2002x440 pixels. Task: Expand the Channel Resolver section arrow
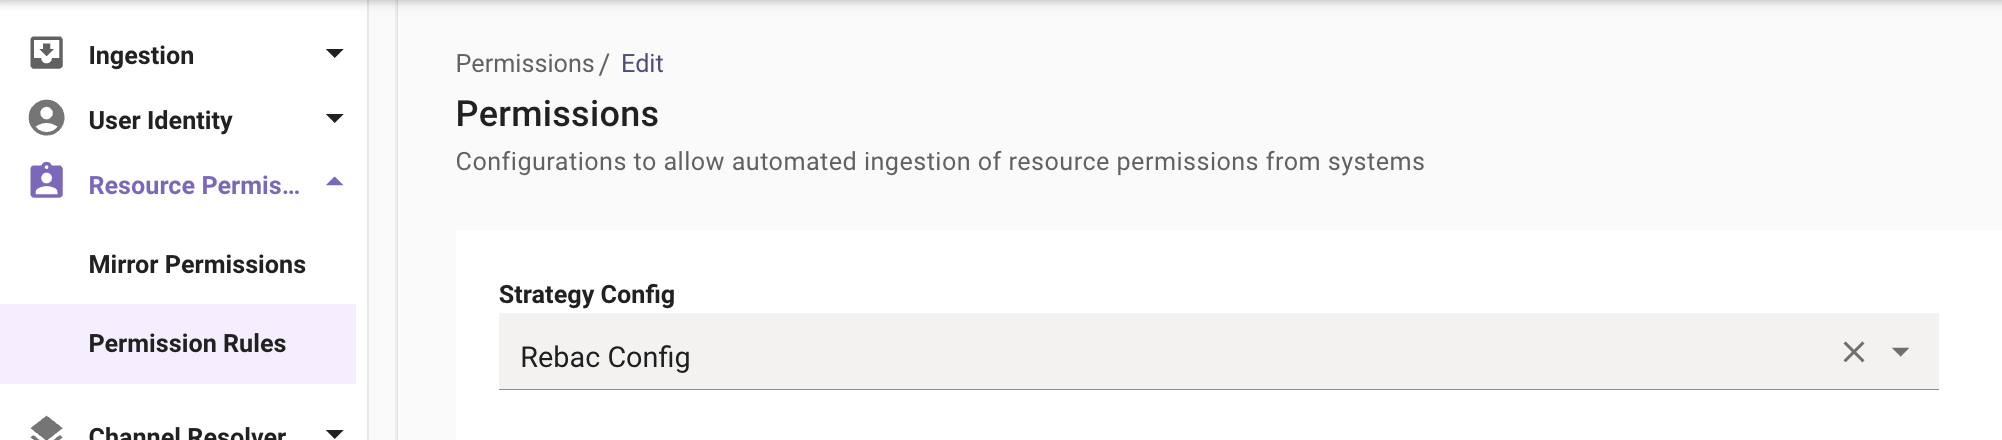(335, 433)
